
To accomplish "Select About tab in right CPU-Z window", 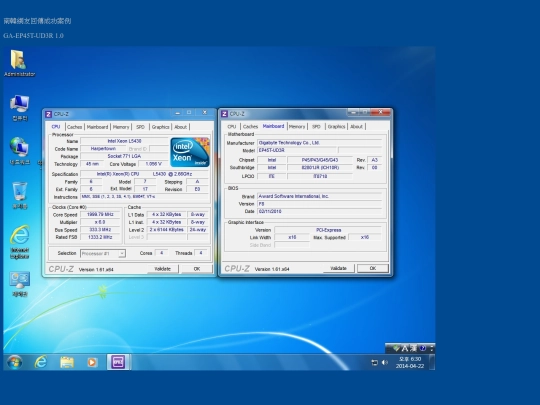I will pos(356,126).
